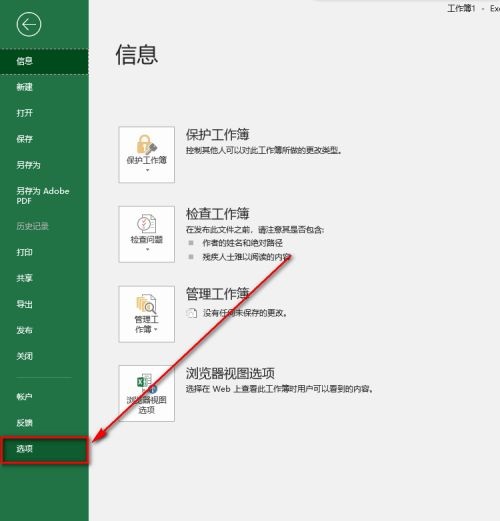Click the 管理工作簿 section heading
This screenshot has height=521, width=500.
point(218,294)
